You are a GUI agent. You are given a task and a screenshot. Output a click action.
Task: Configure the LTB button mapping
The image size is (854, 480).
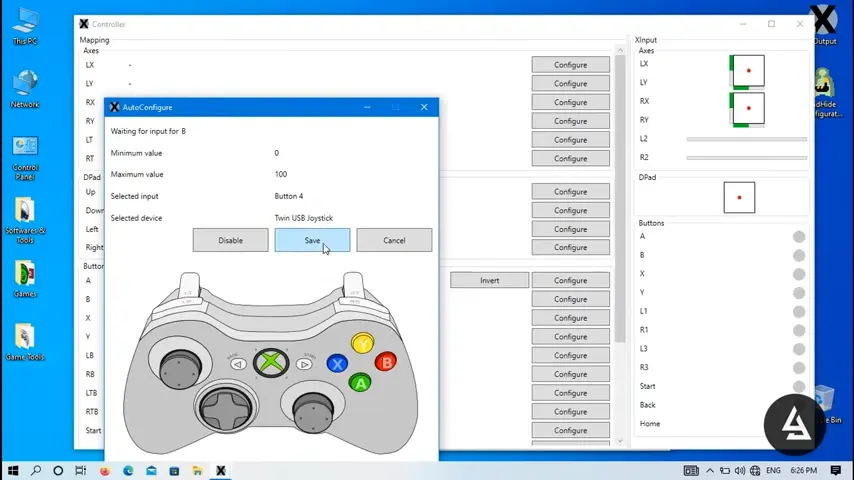coord(570,393)
